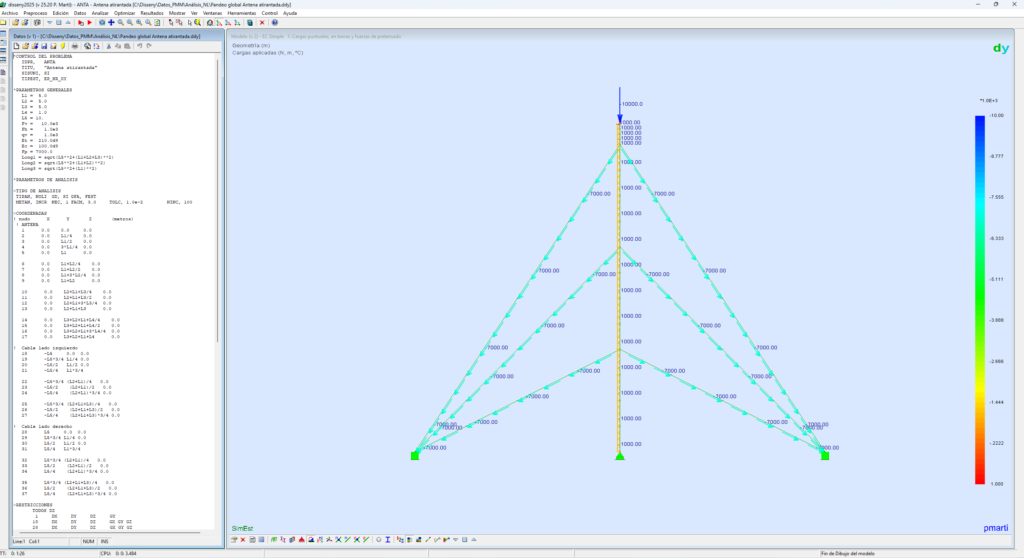Click the printer icon in Datos toolbar
Image resolution: width=1024 pixels, height=558 pixels.
click(75, 46)
